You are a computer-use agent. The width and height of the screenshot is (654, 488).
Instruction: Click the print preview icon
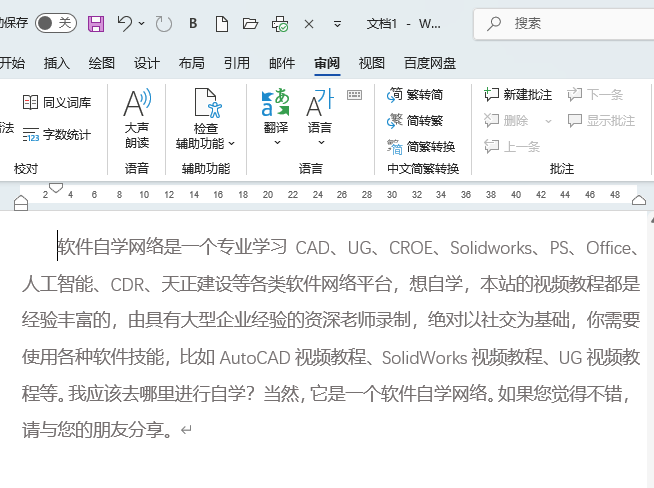point(280,24)
